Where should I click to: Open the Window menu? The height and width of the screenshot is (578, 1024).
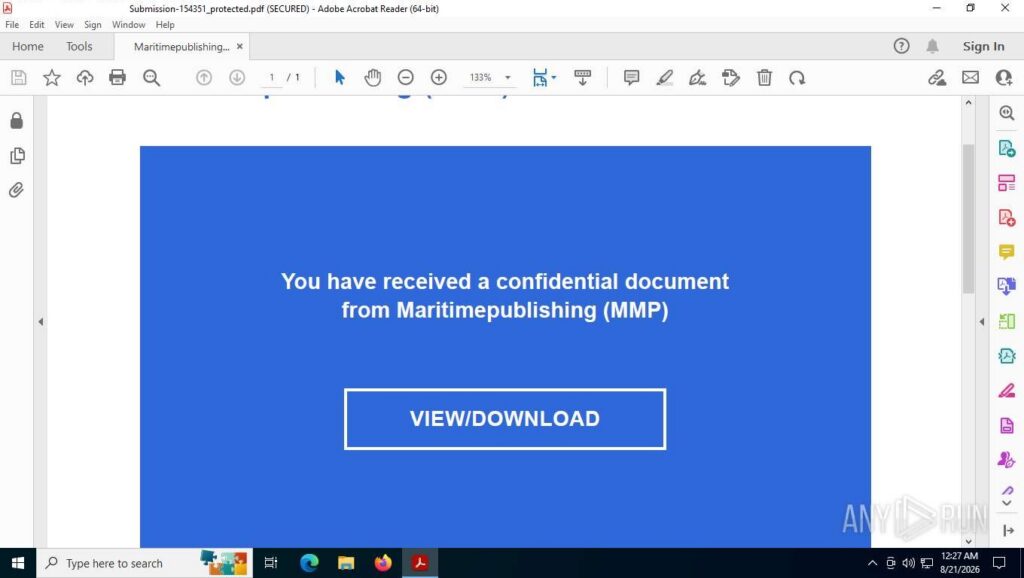click(128, 25)
